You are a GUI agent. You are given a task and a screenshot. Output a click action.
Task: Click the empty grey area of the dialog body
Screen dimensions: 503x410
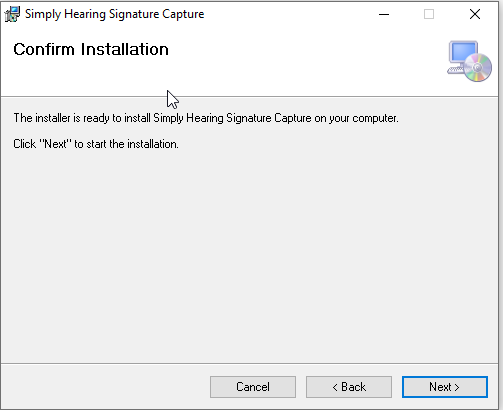(x=249, y=253)
